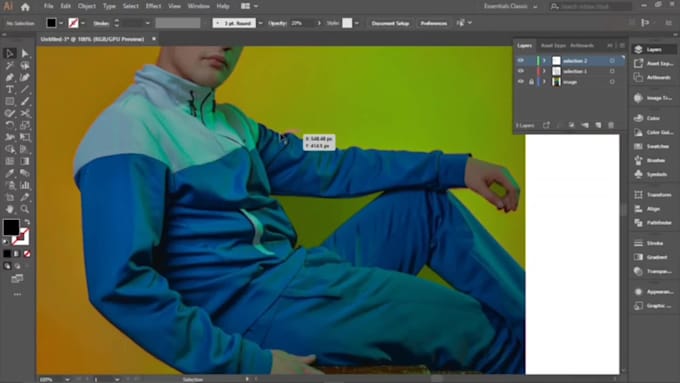Open the Object menu
Image resolution: width=680 pixels, height=383 pixels.
pyautogui.click(x=87, y=7)
